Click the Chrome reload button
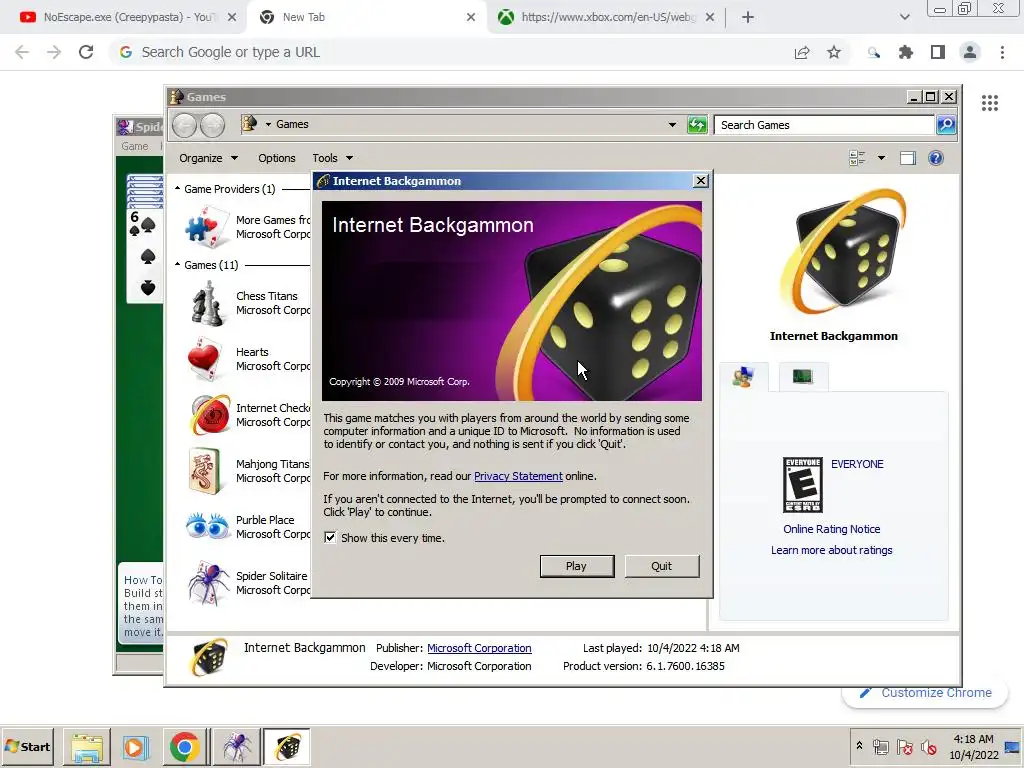Screen dimensions: 1024x768 [x=86, y=52]
